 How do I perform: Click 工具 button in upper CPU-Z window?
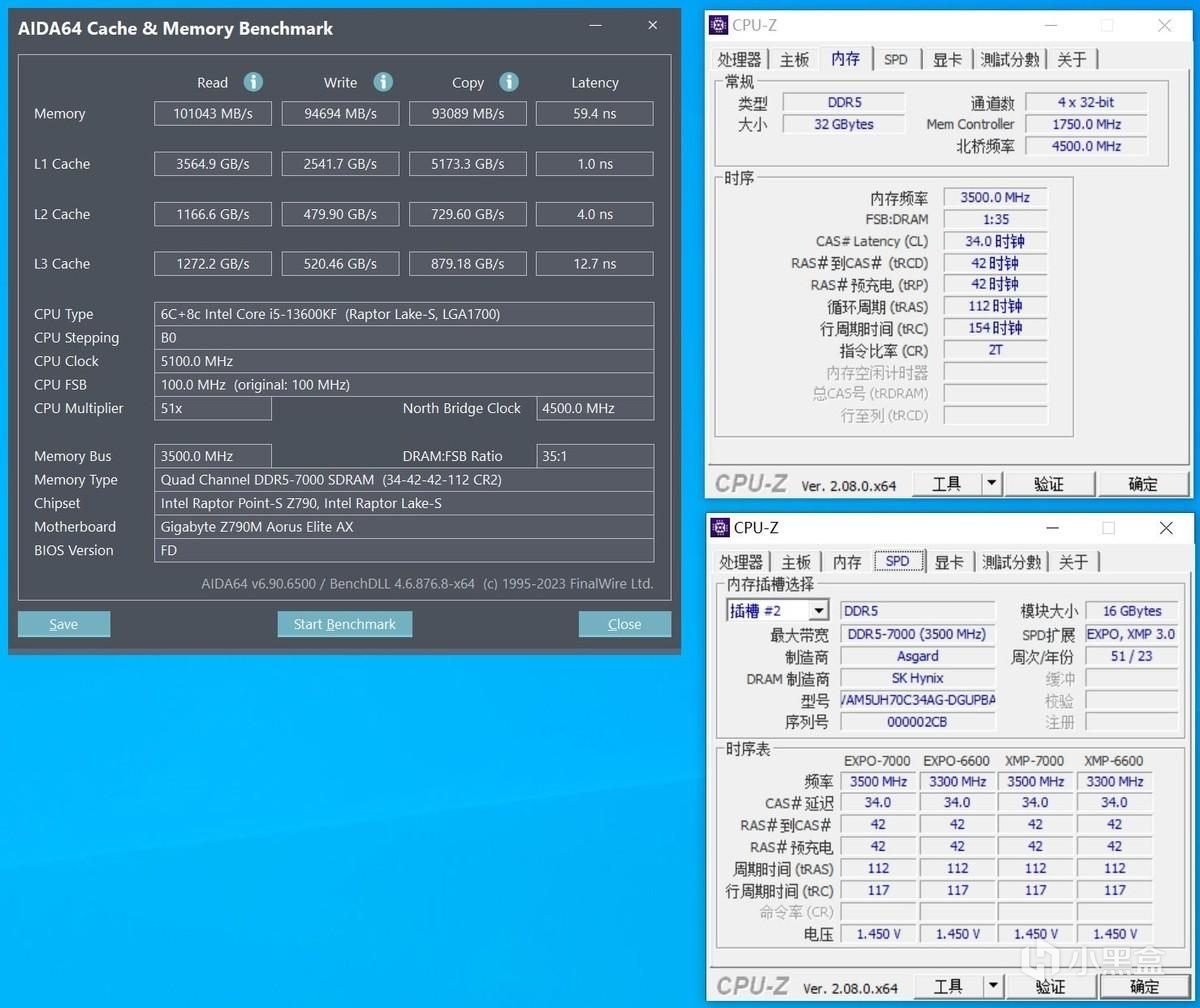pyautogui.click(x=947, y=484)
